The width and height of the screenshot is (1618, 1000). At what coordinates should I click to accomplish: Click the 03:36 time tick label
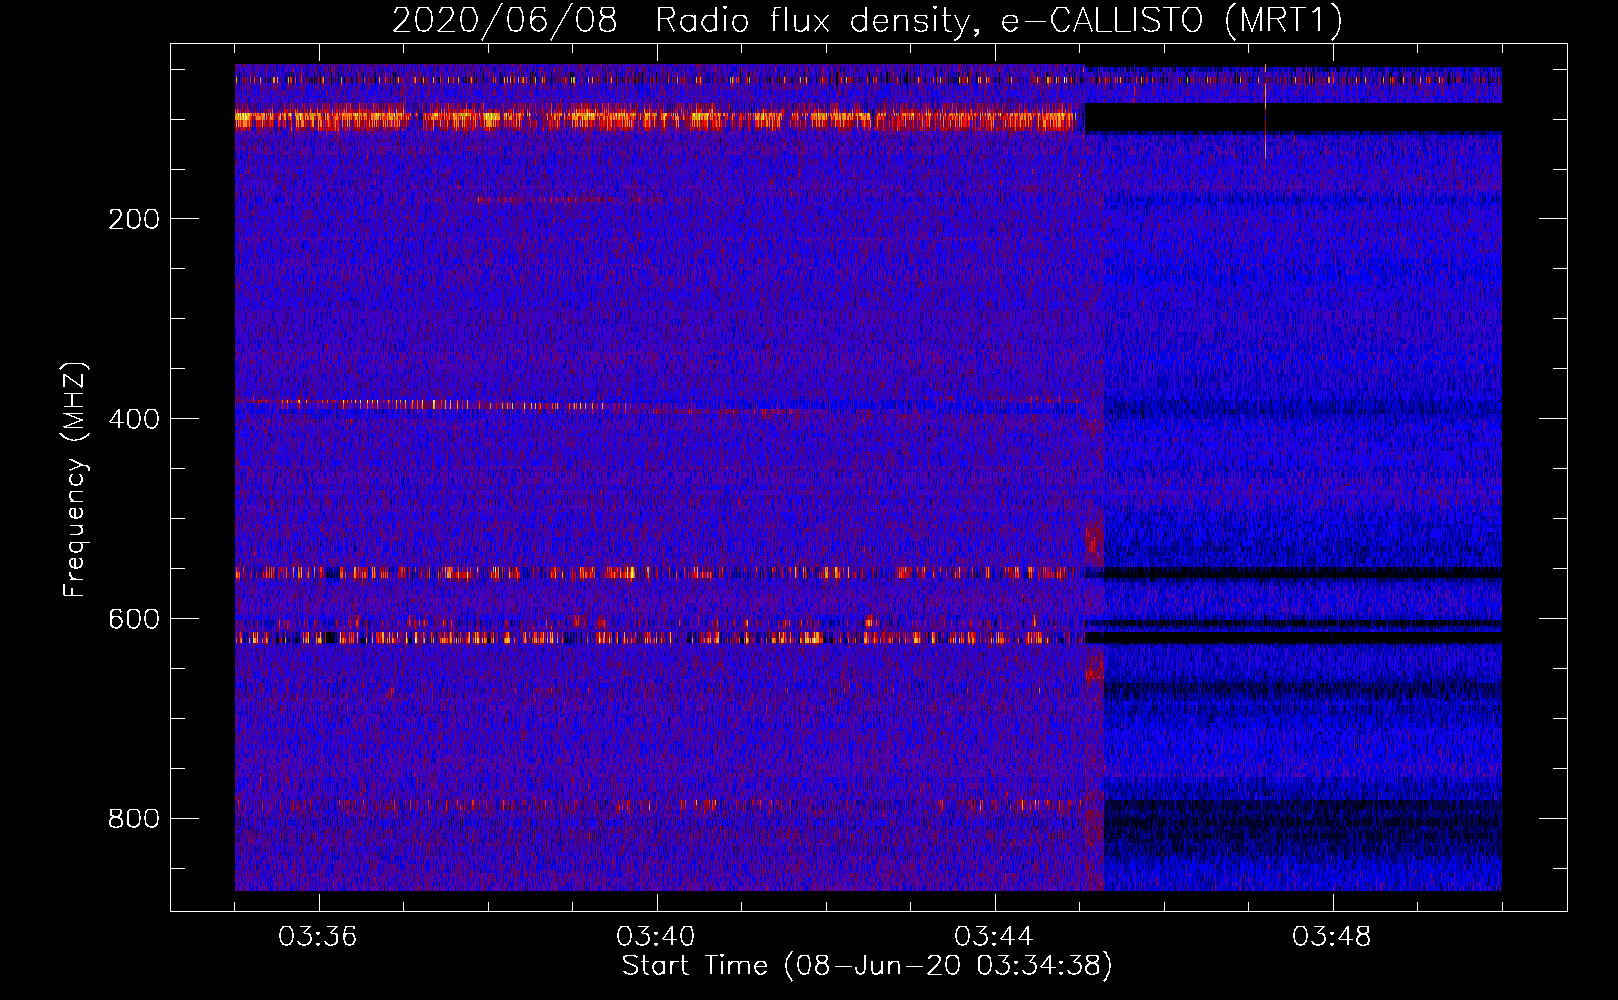click(x=318, y=937)
